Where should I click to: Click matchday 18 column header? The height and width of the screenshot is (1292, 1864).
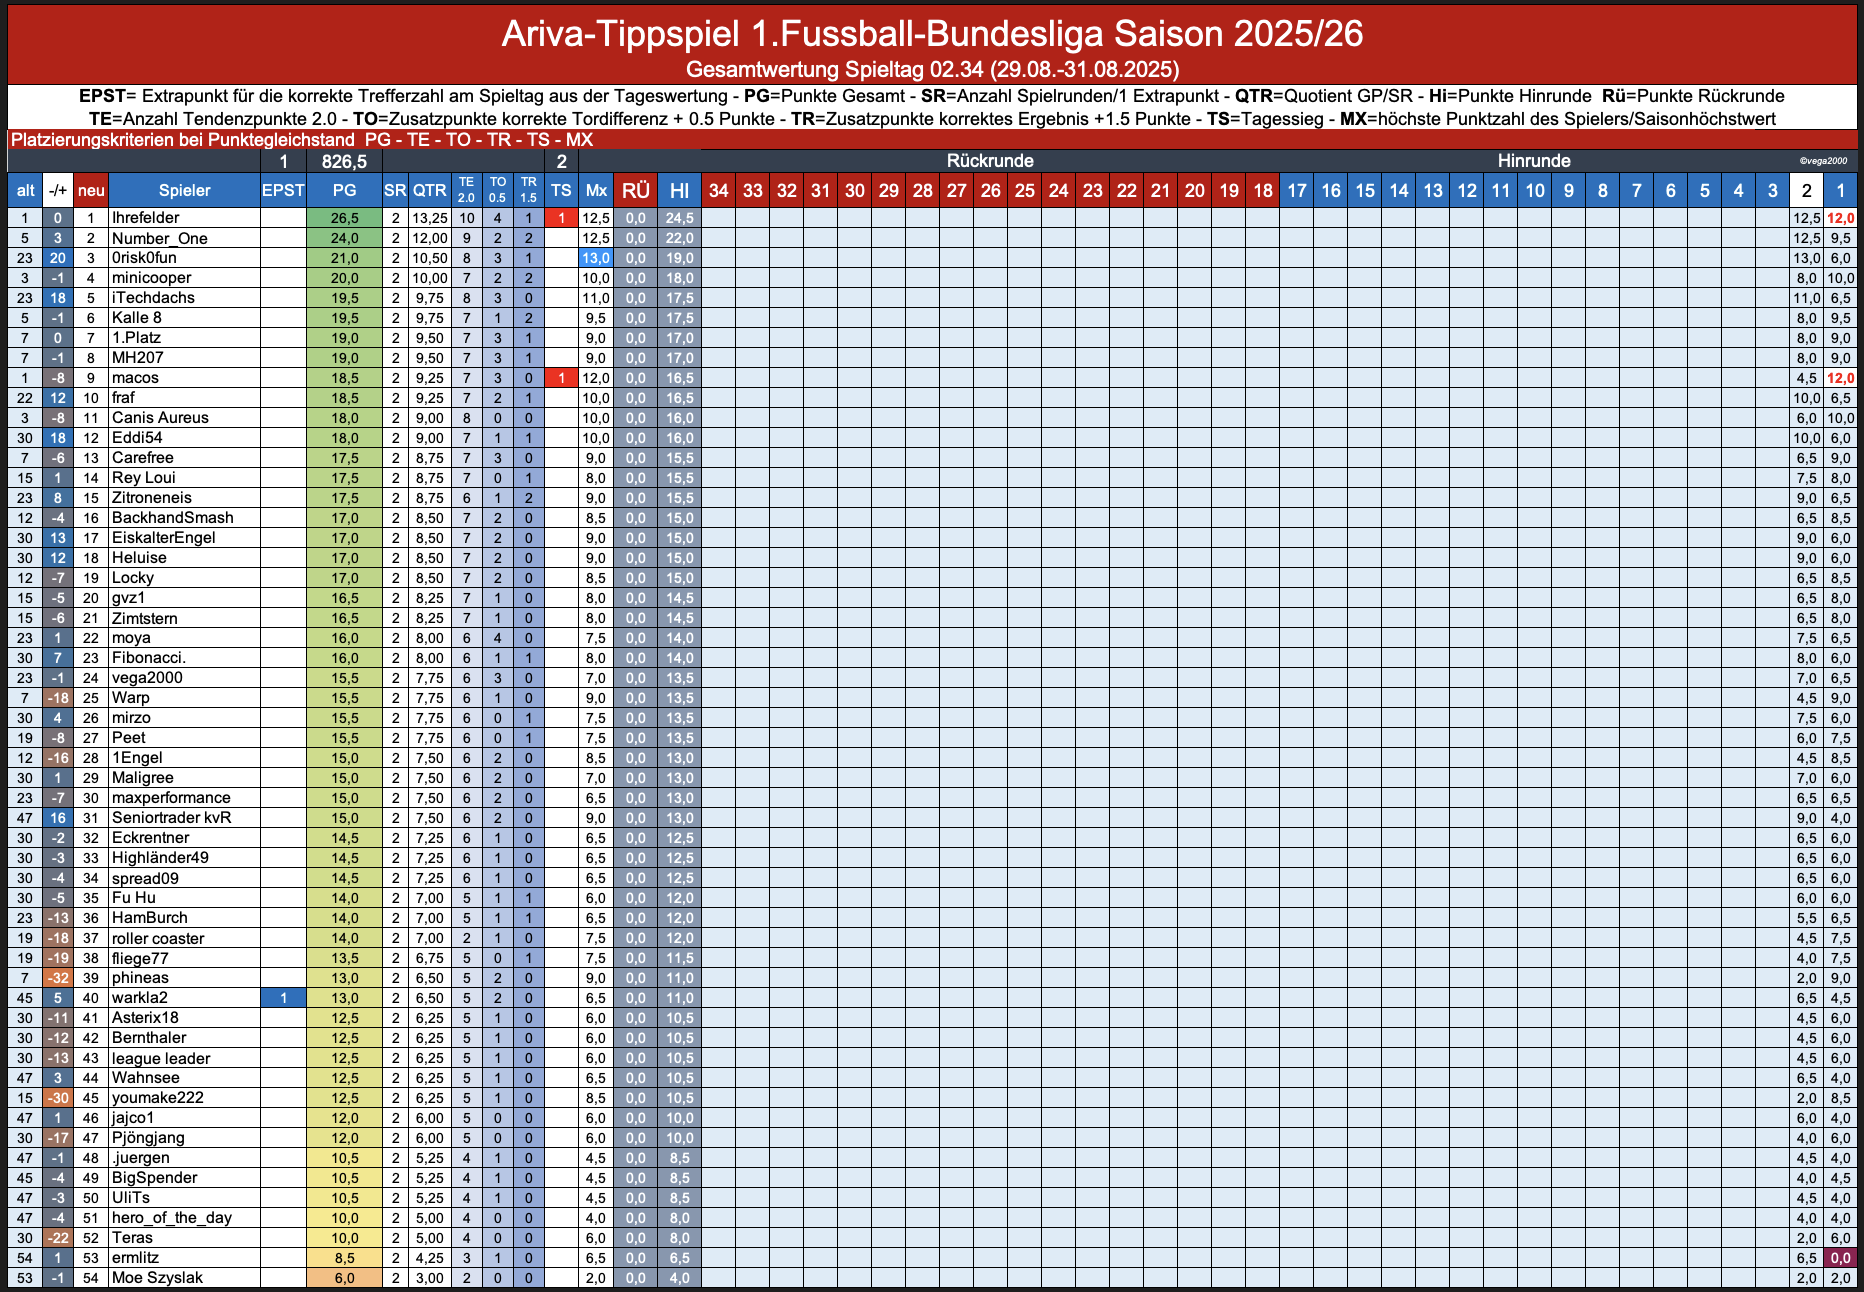[x=1263, y=190]
